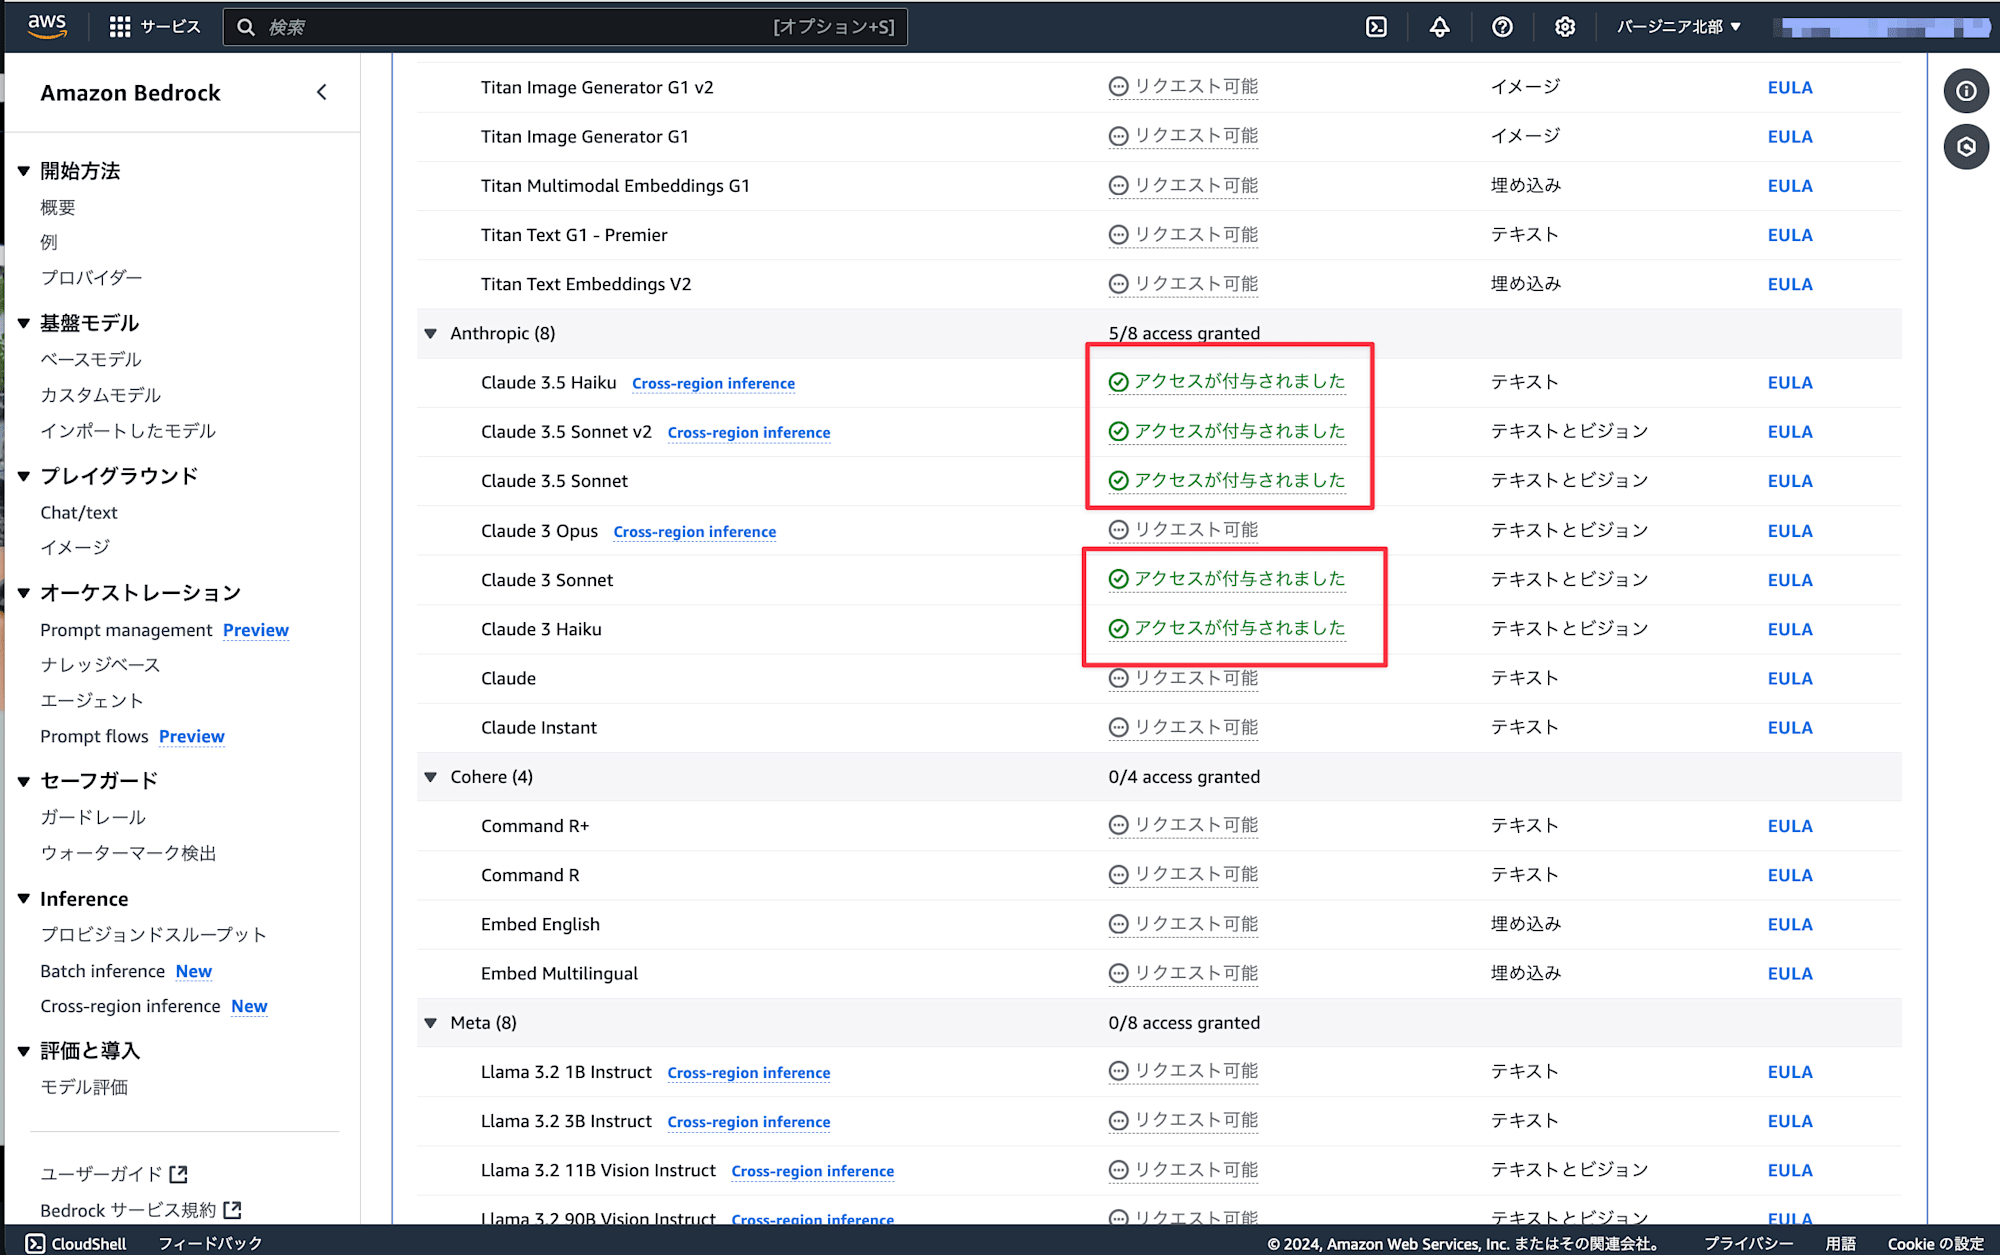Viewport: 2000px width, 1255px height.
Task: Open the settings gear icon
Action: [x=1565, y=27]
